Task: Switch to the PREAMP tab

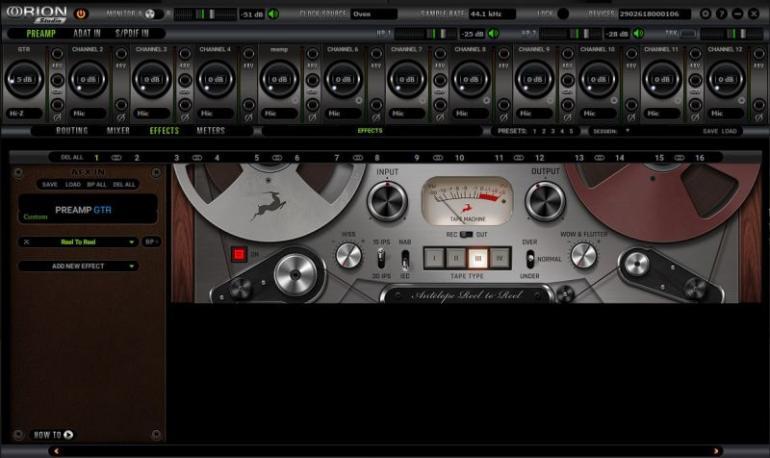Action: [41, 33]
